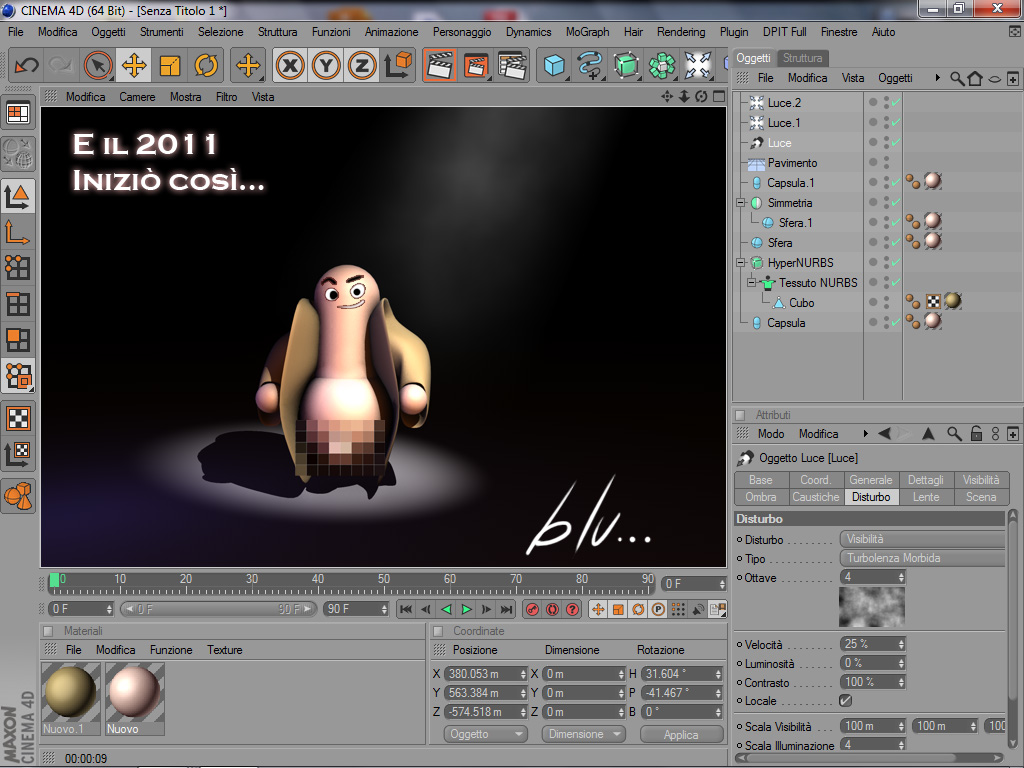Click frame 50 on the timeline ruler

coord(384,582)
